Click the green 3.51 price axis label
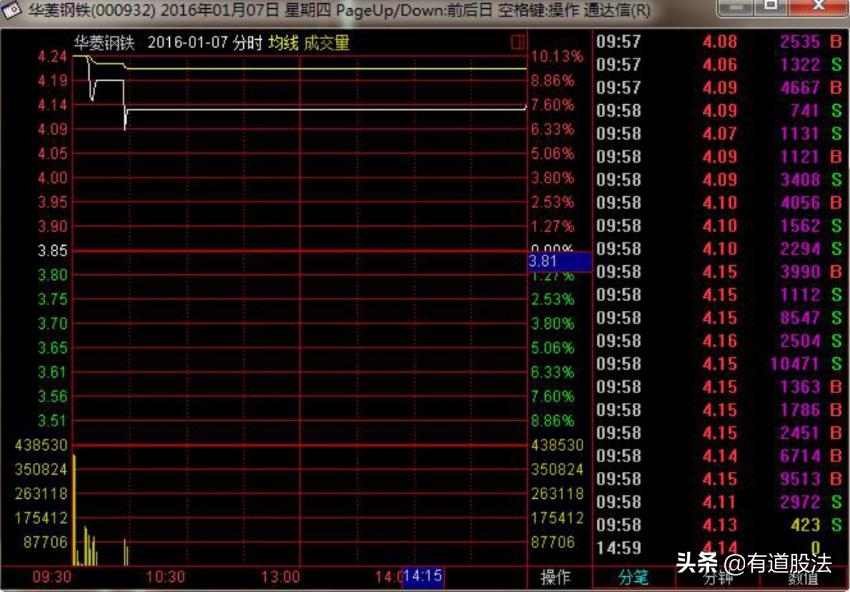Image resolution: width=850 pixels, height=592 pixels. (53, 420)
